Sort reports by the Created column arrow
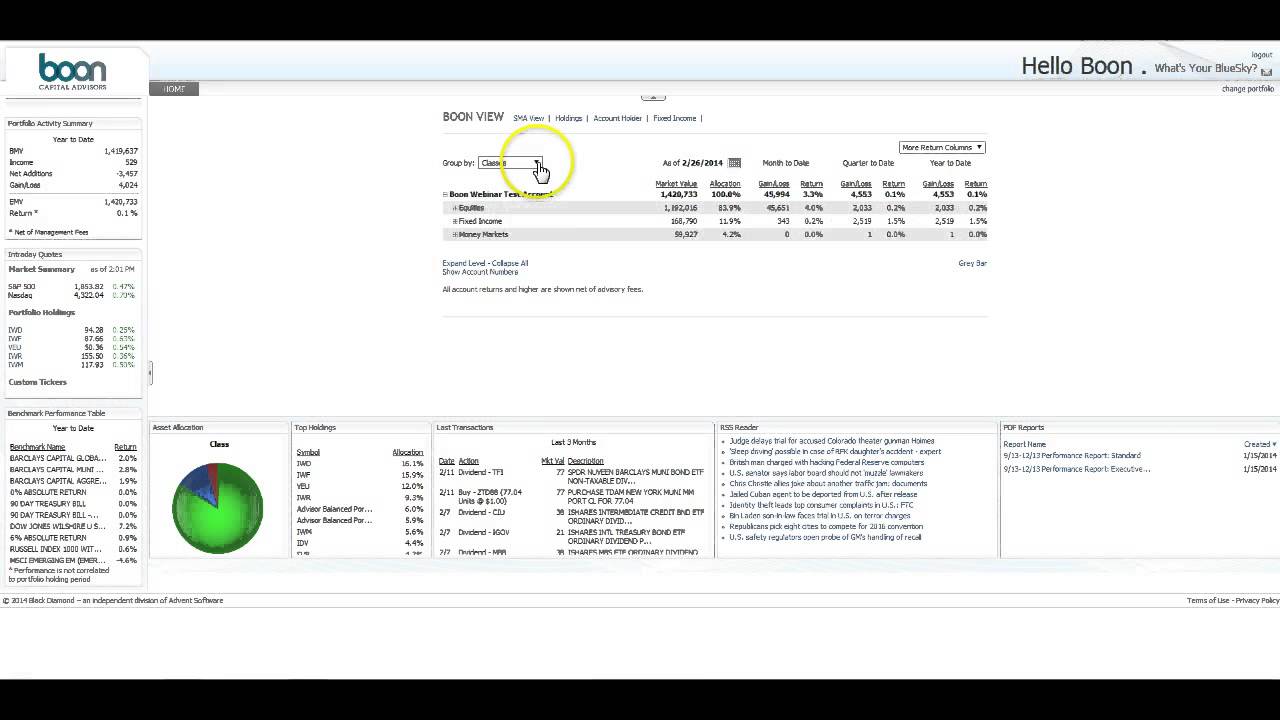This screenshot has height=720, width=1280. 1275,444
